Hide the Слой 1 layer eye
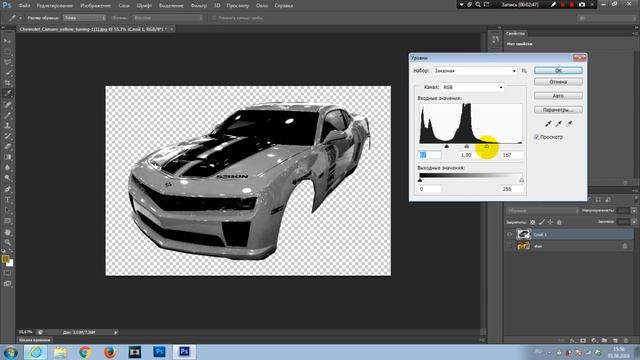Screen dimensions: 640x360 pos(509,234)
